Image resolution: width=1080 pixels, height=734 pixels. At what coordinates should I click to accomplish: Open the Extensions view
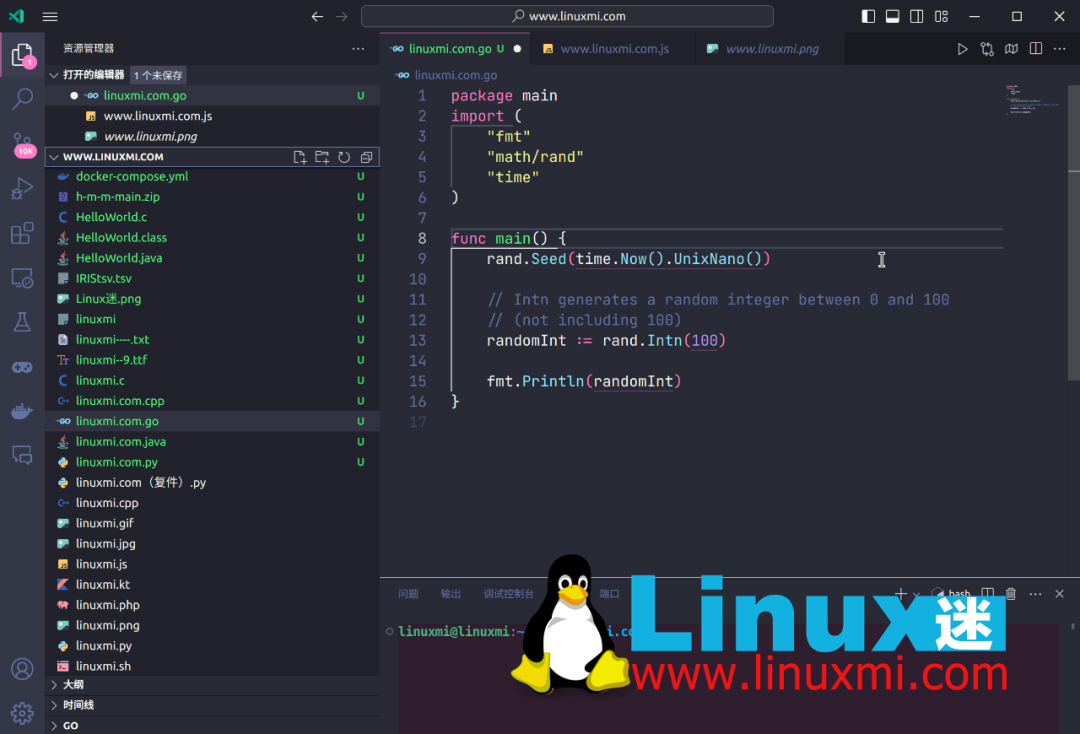22,233
